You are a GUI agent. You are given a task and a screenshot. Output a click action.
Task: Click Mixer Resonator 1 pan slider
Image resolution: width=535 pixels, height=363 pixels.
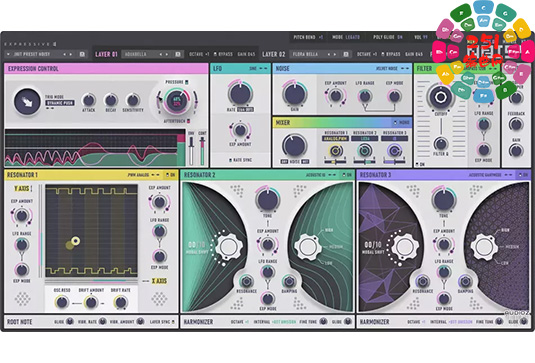tap(335, 161)
